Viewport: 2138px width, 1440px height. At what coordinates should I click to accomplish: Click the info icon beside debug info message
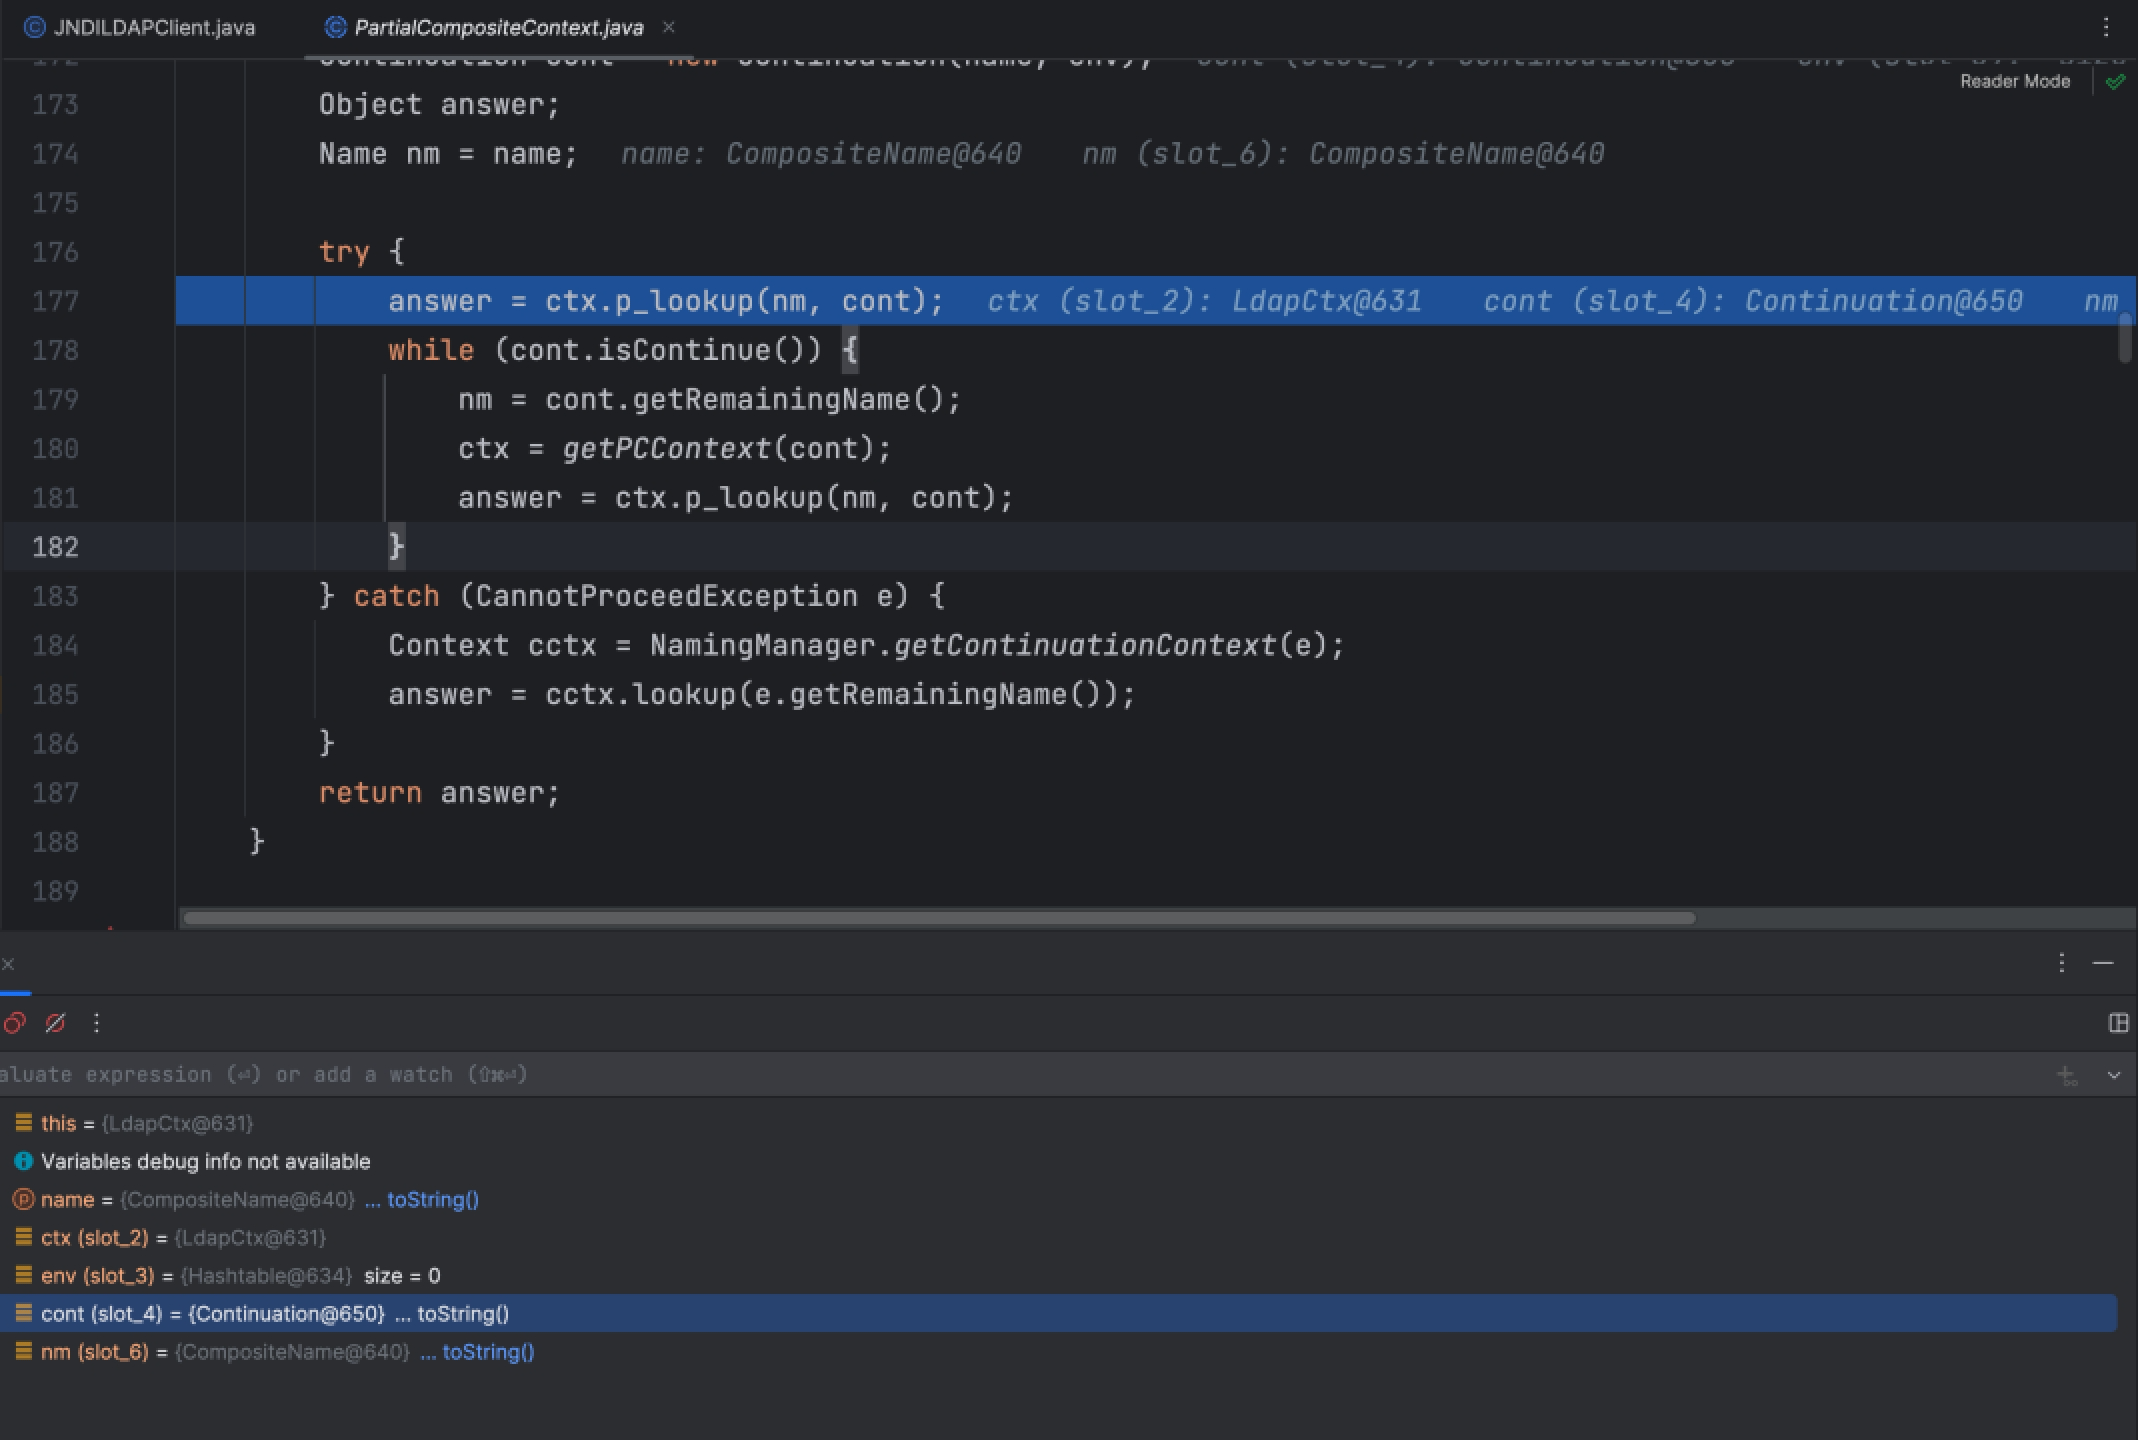click(x=23, y=1162)
